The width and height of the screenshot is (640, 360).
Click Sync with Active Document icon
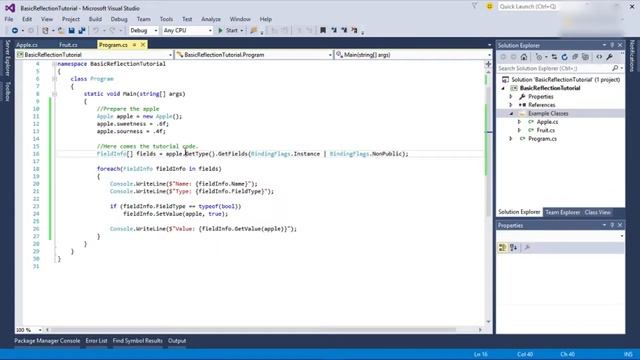pos(554,57)
